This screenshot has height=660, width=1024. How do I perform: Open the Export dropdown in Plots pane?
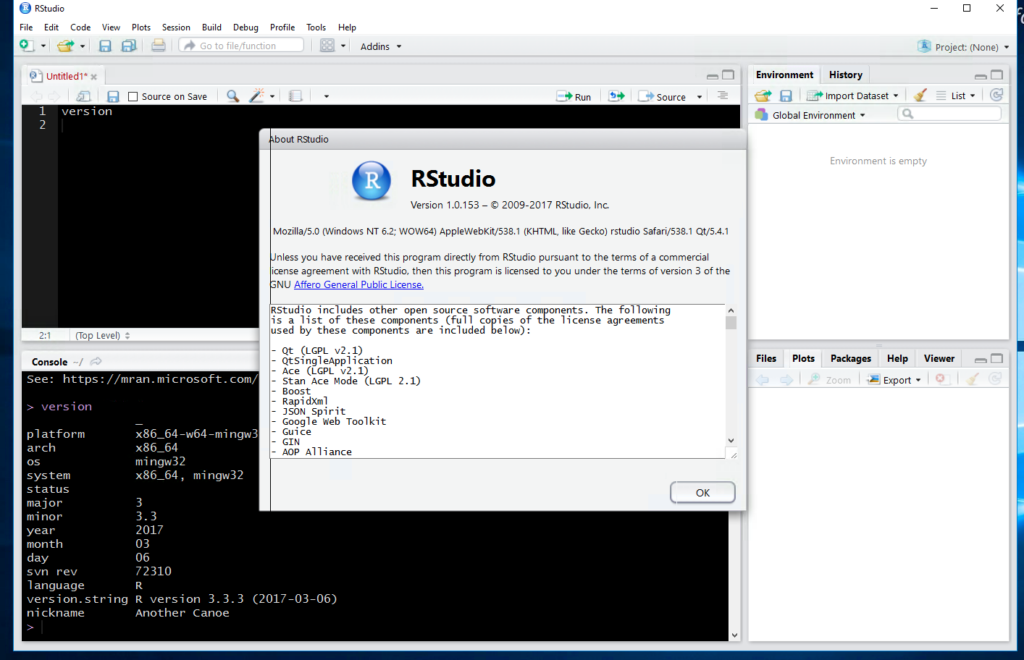pos(894,379)
